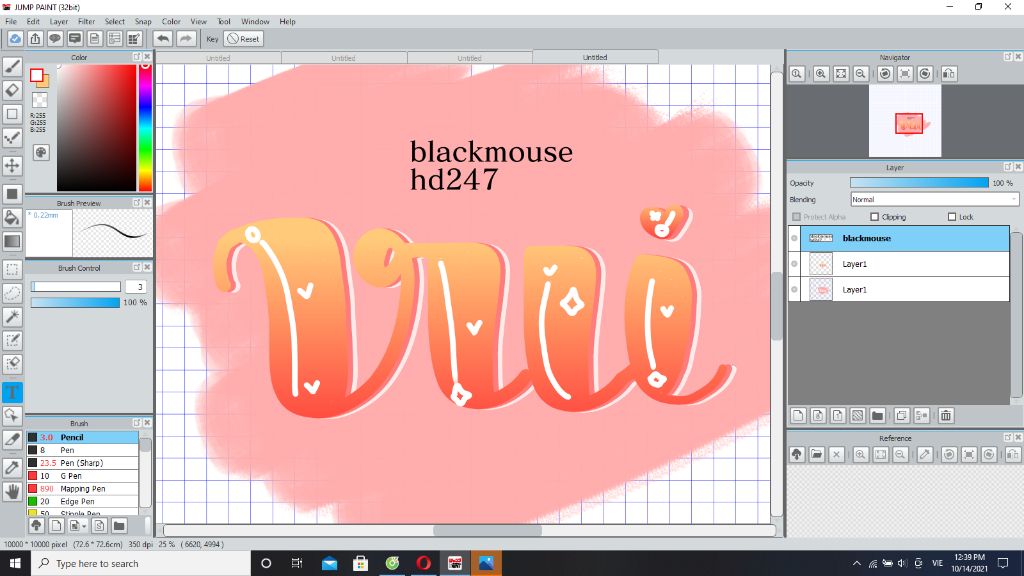Screen dimensions: 1024x576
Task: Select the Pen (Sharp) brush
Action: coord(82,463)
